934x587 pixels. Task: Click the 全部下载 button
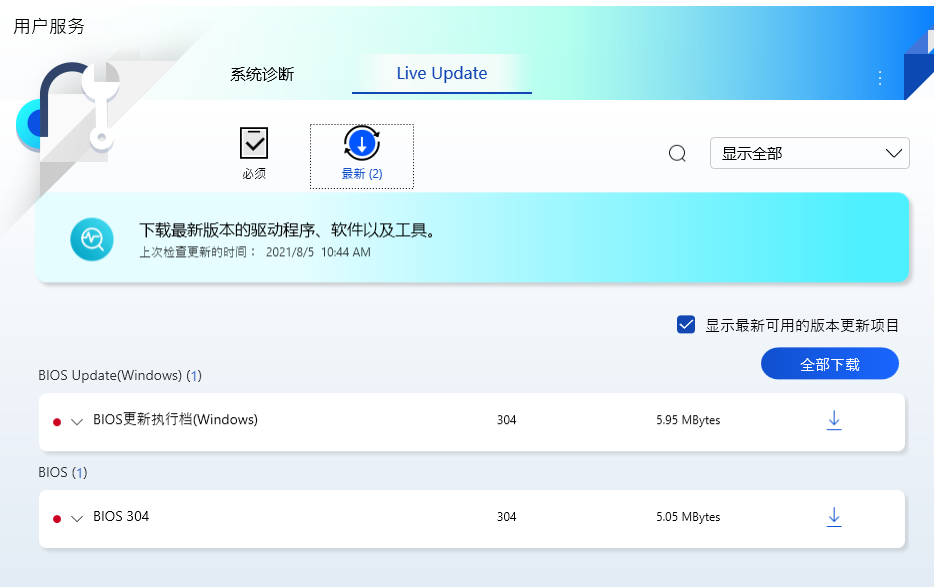tap(829, 363)
